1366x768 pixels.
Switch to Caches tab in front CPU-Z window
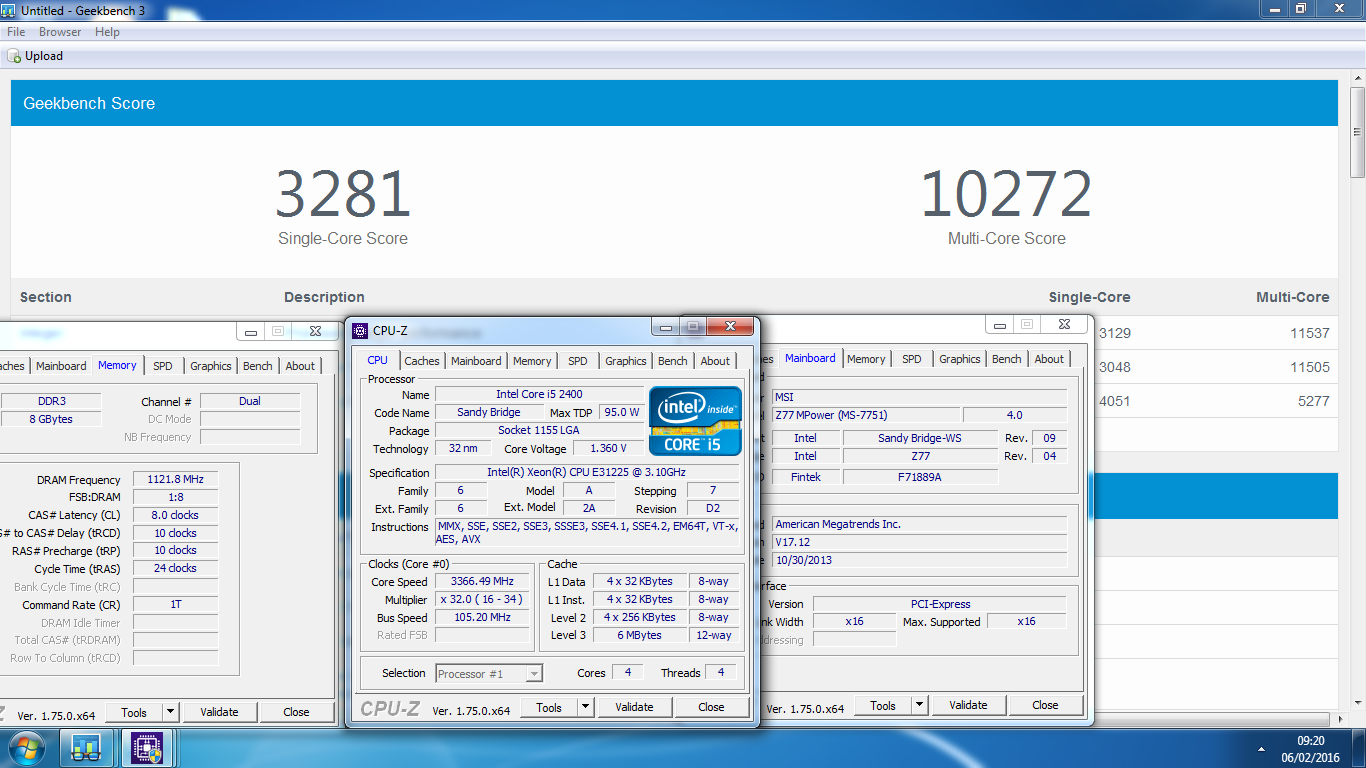[422, 361]
